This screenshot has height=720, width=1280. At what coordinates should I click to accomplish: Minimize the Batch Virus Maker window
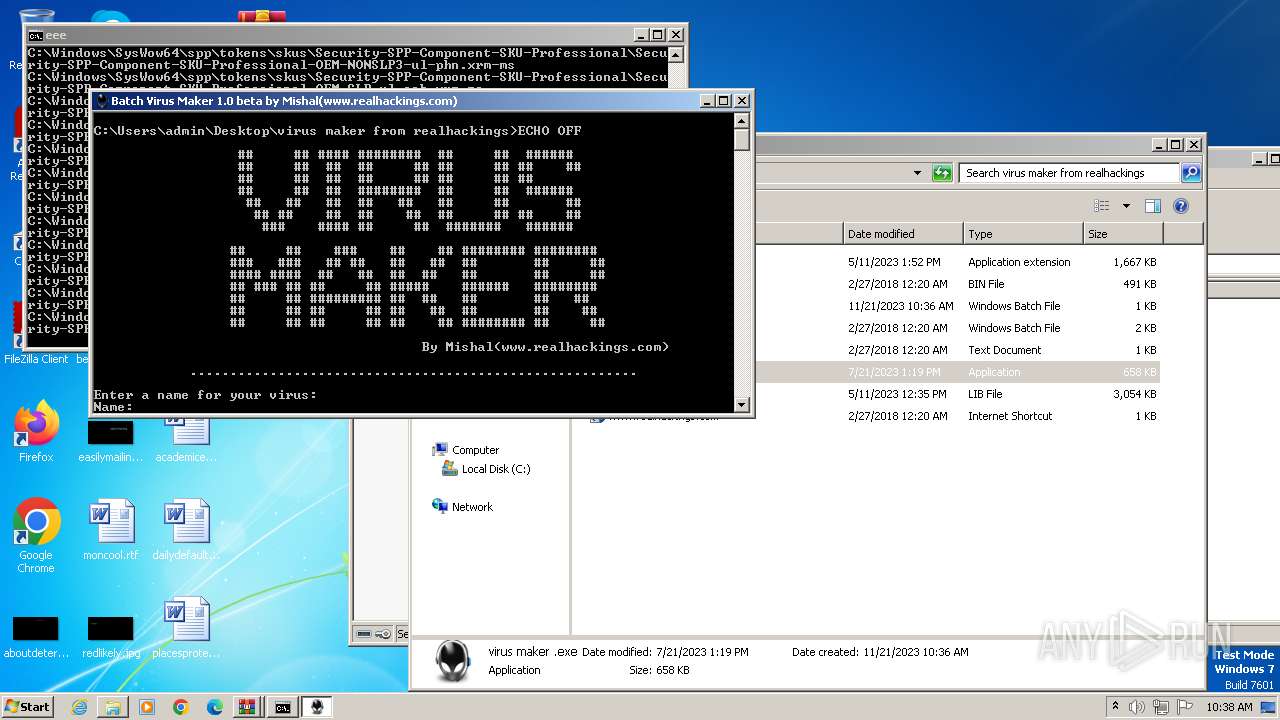(x=708, y=100)
